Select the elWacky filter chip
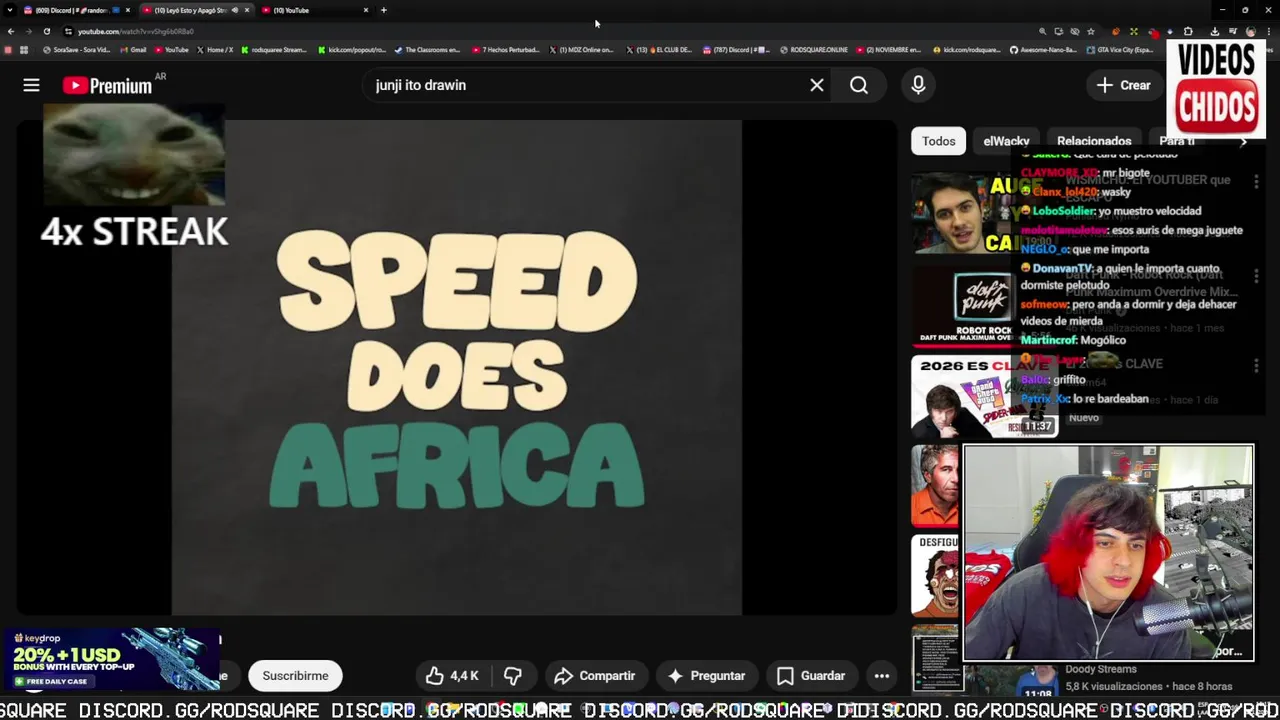The width and height of the screenshot is (1280, 720). tap(1006, 141)
